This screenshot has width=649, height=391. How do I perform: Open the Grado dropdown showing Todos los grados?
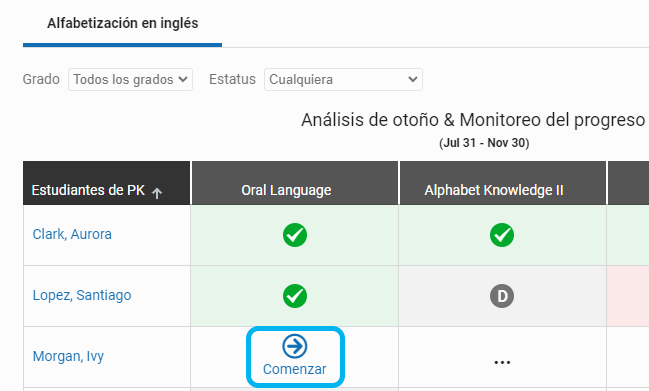tap(130, 79)
